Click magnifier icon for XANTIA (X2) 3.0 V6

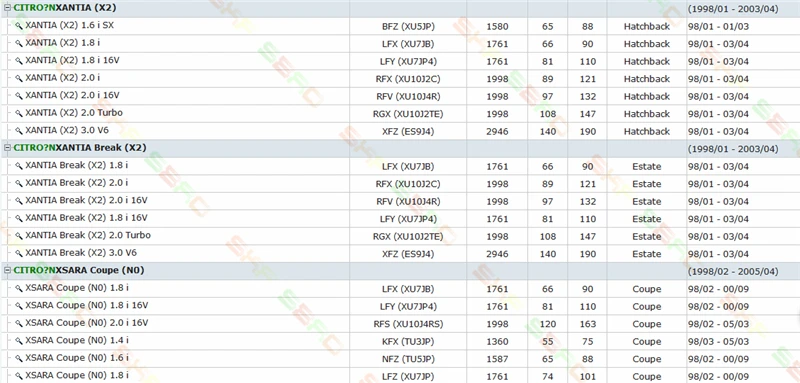click(19, 131)
